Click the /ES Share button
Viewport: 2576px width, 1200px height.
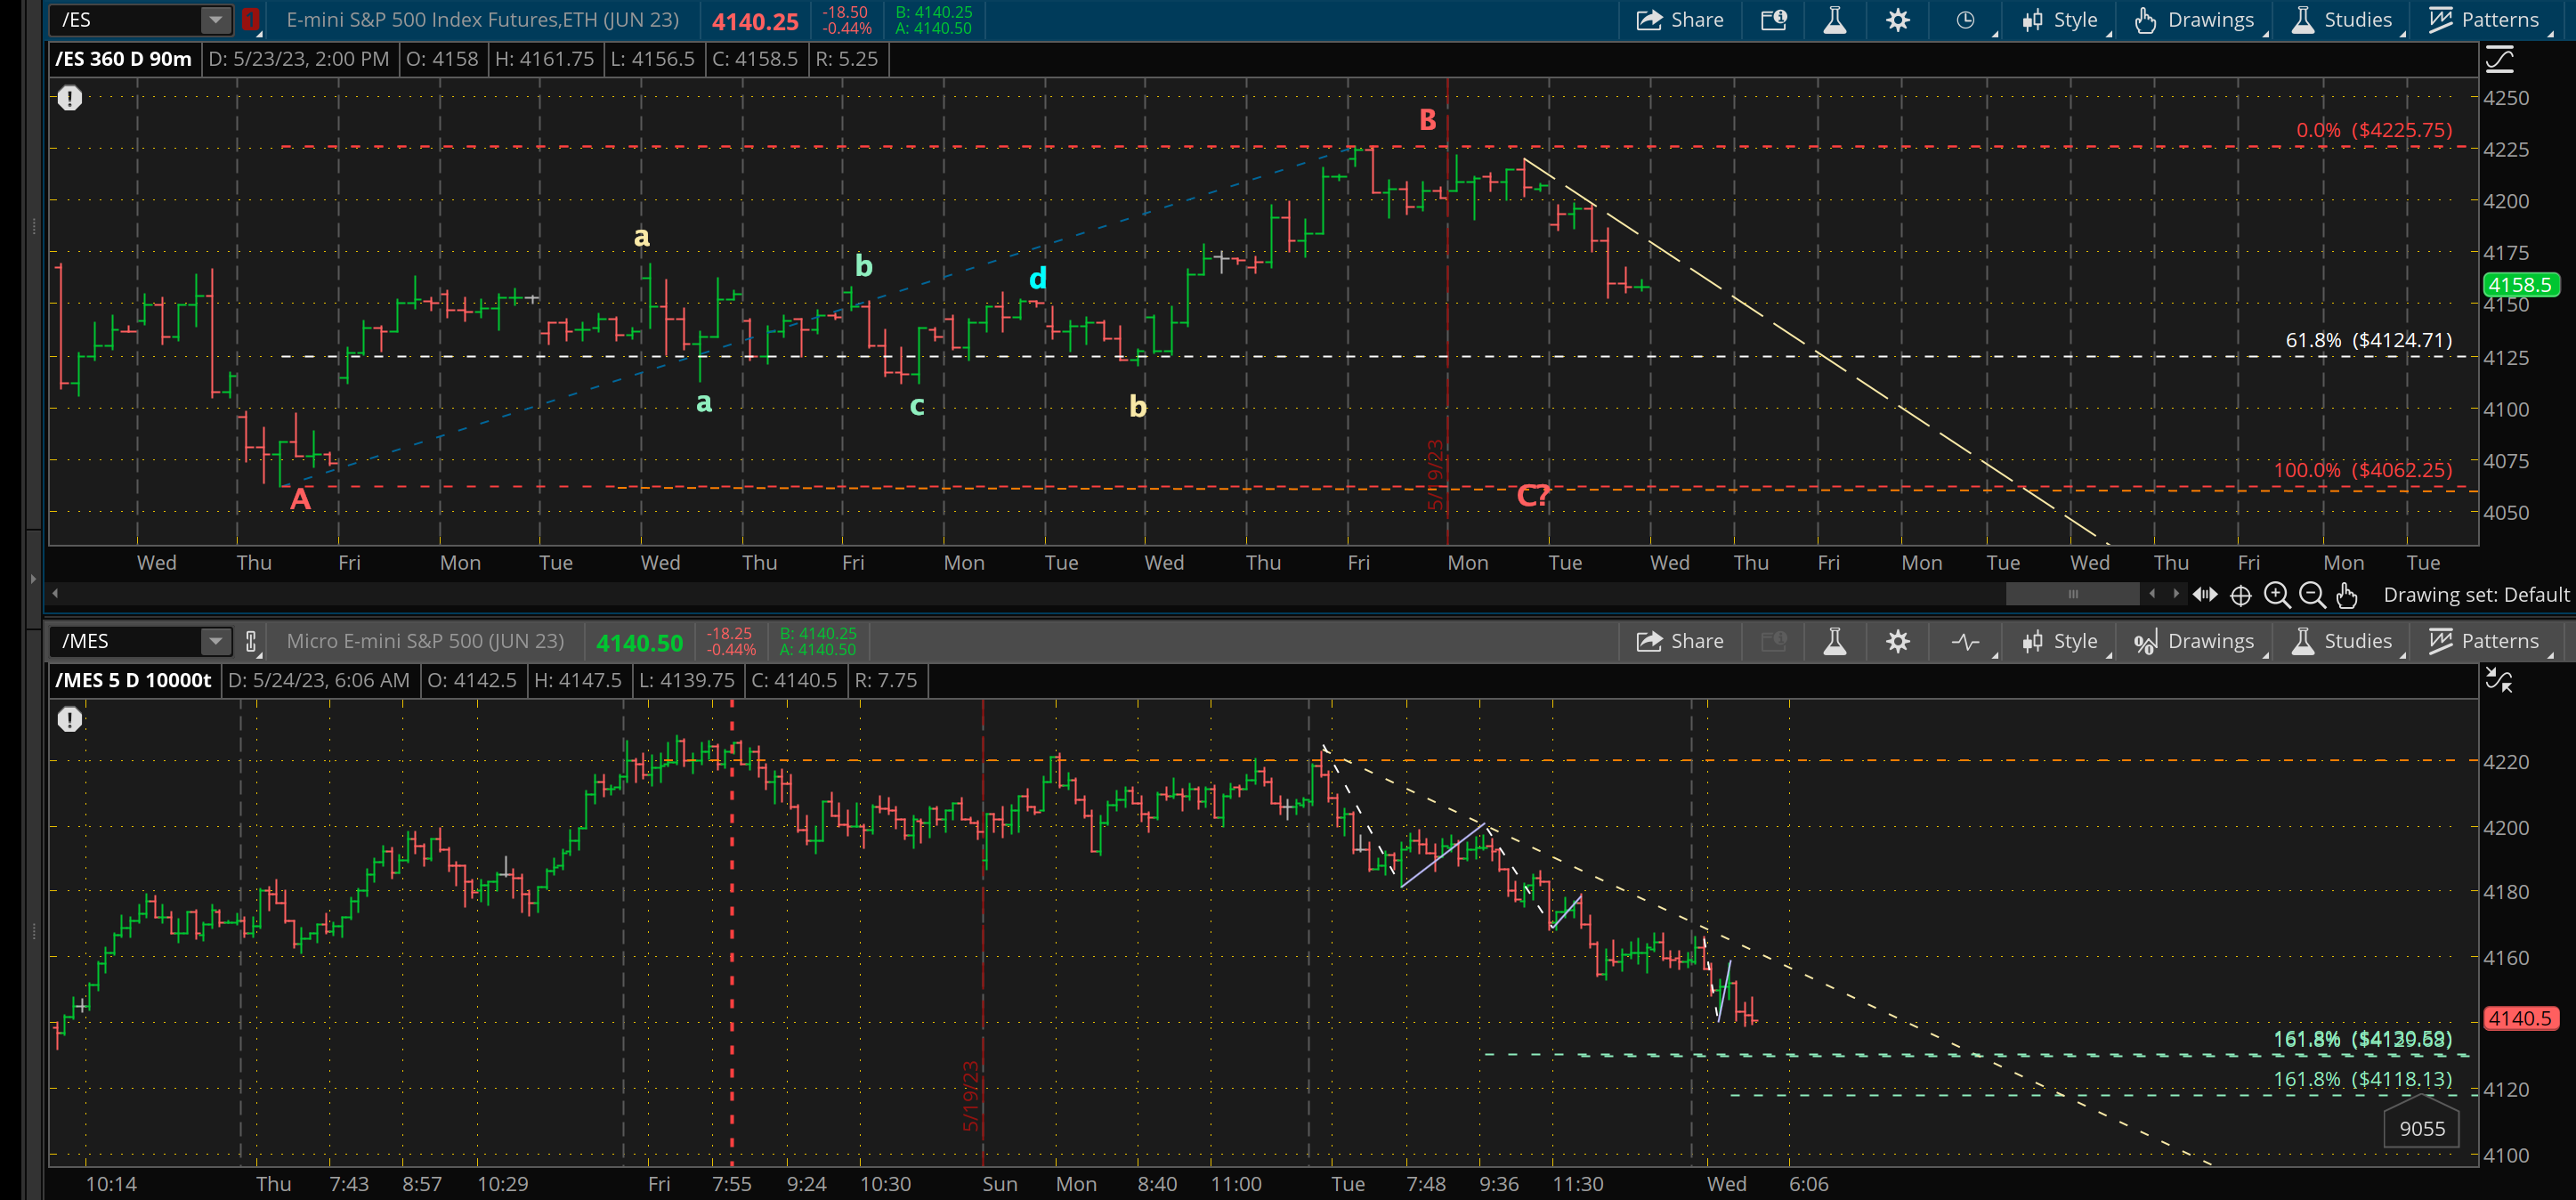1679,20
